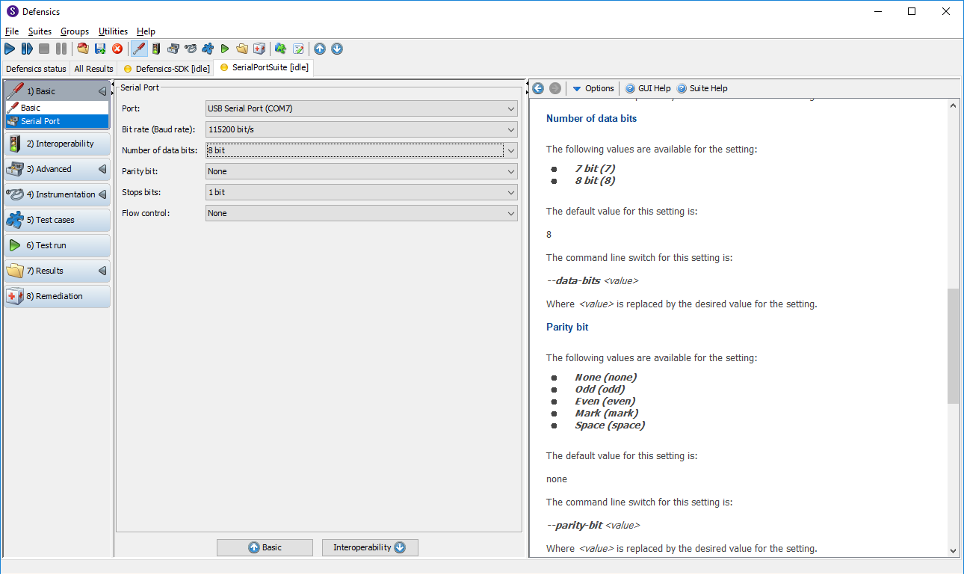Click the traffic light Interoperability toolbar icon
This screenshot has height=574, width=964.
pos(156,48)
